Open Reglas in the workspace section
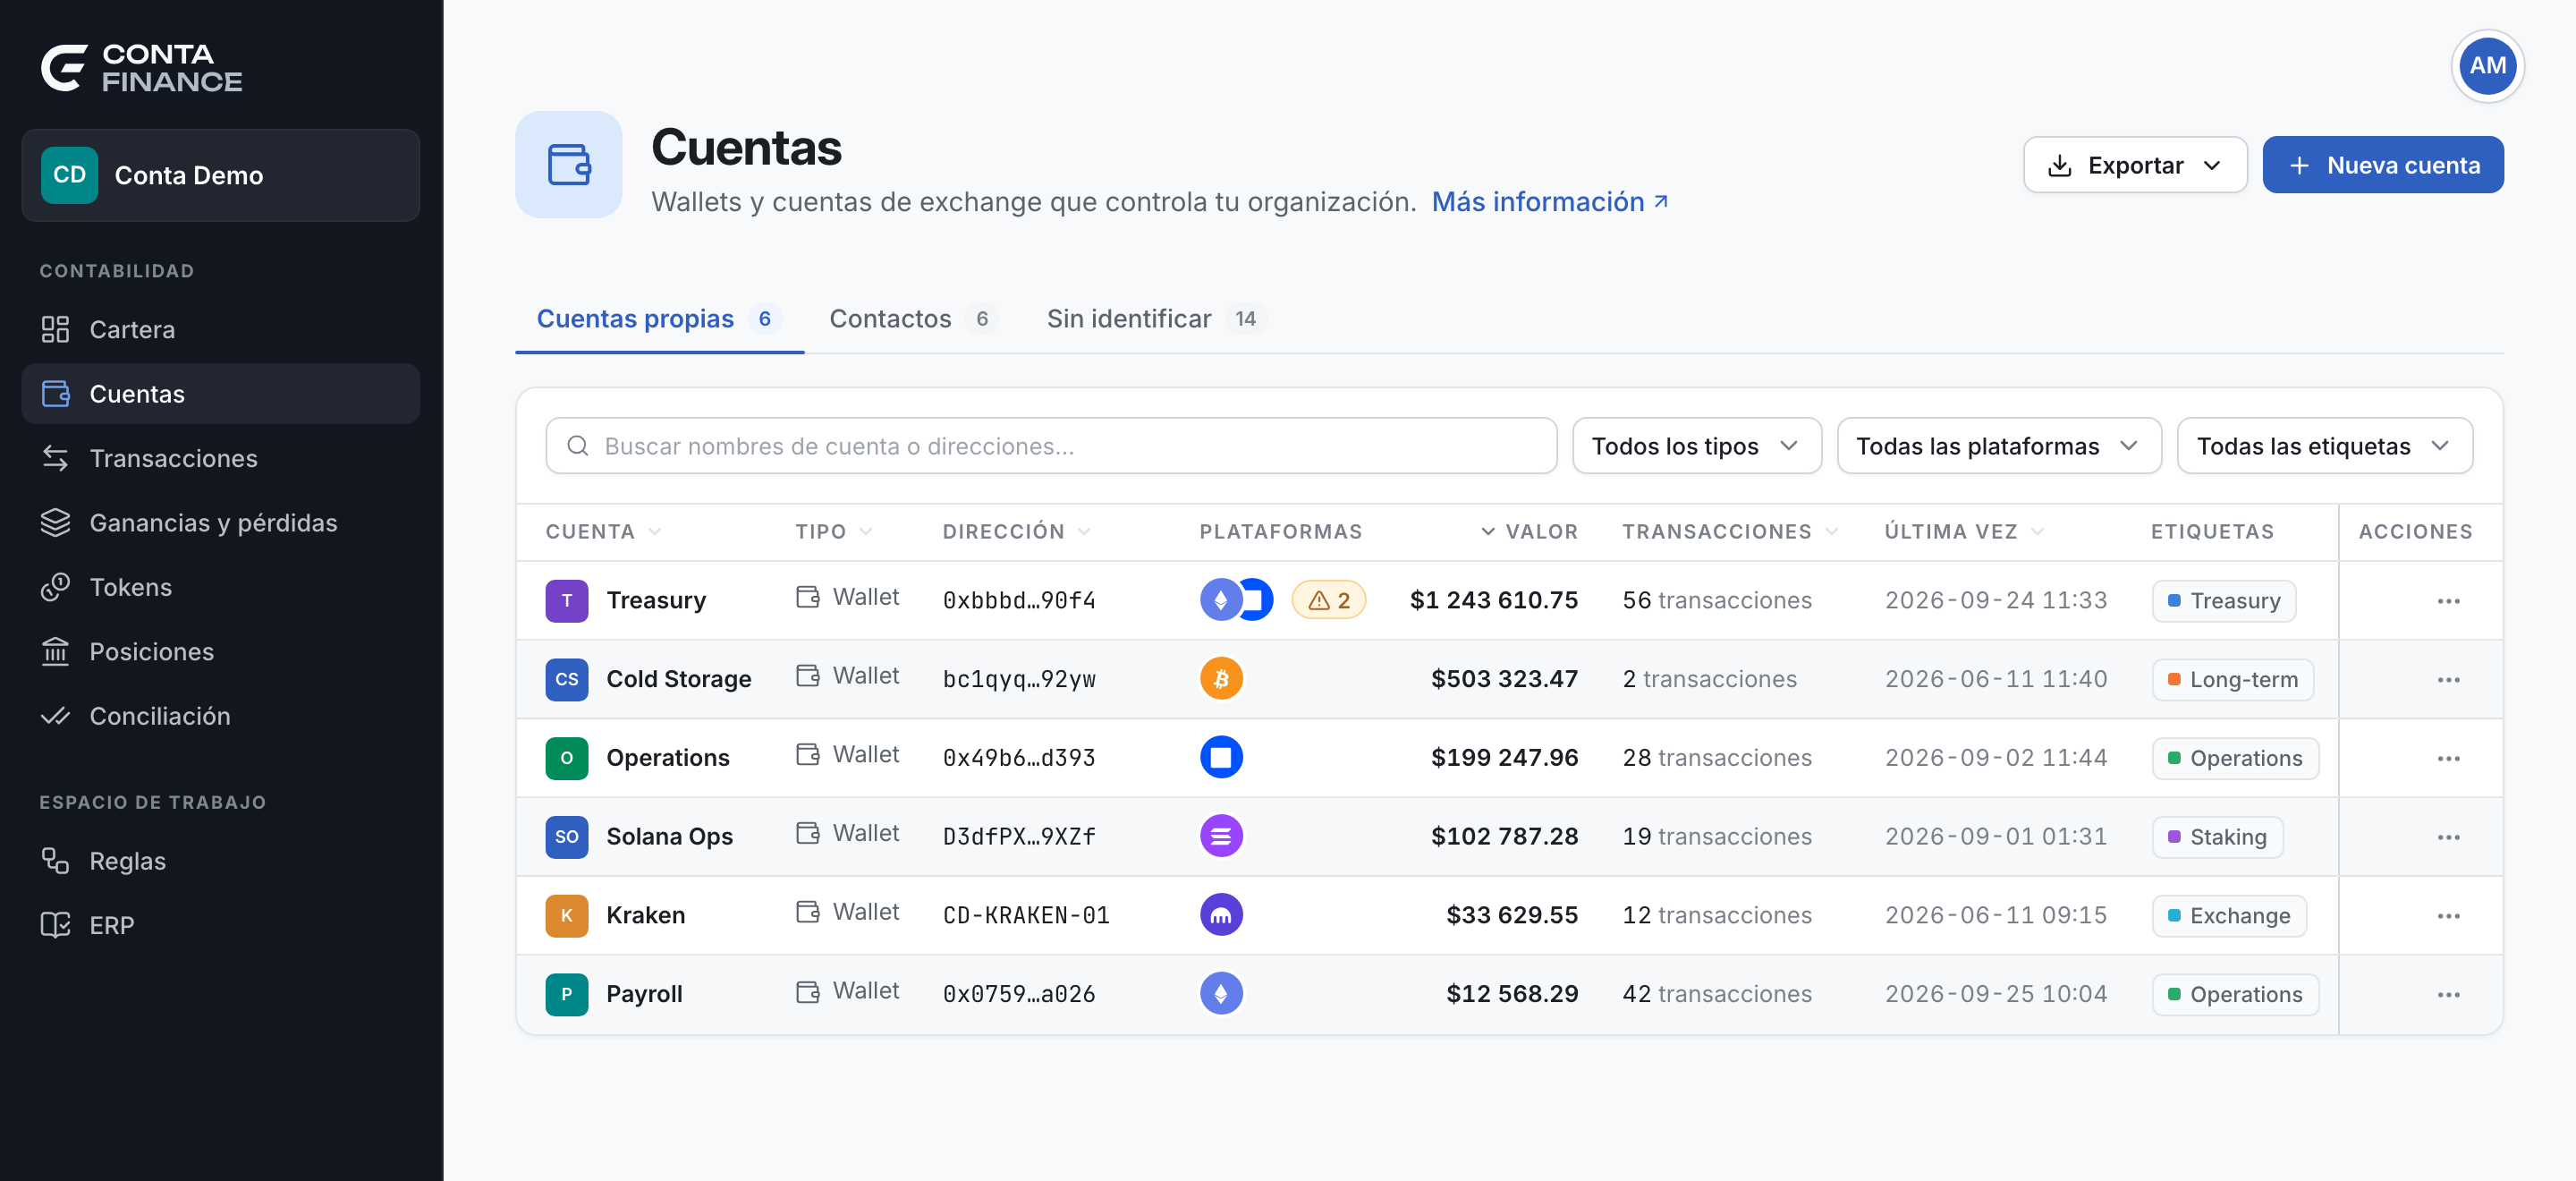The height and width of the screenshot is (1181, 2576). point(220,861)
